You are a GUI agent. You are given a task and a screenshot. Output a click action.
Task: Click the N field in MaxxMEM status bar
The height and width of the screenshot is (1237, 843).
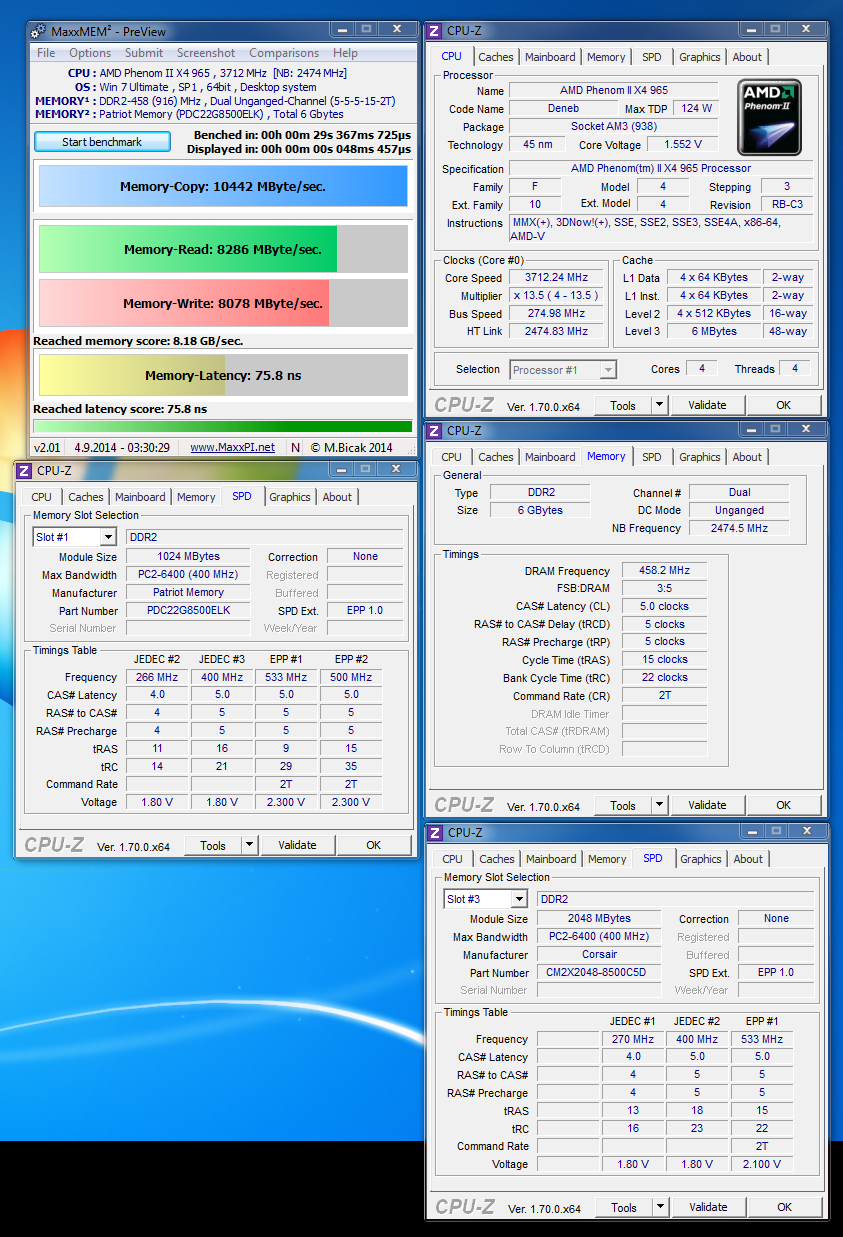[295, 447]
